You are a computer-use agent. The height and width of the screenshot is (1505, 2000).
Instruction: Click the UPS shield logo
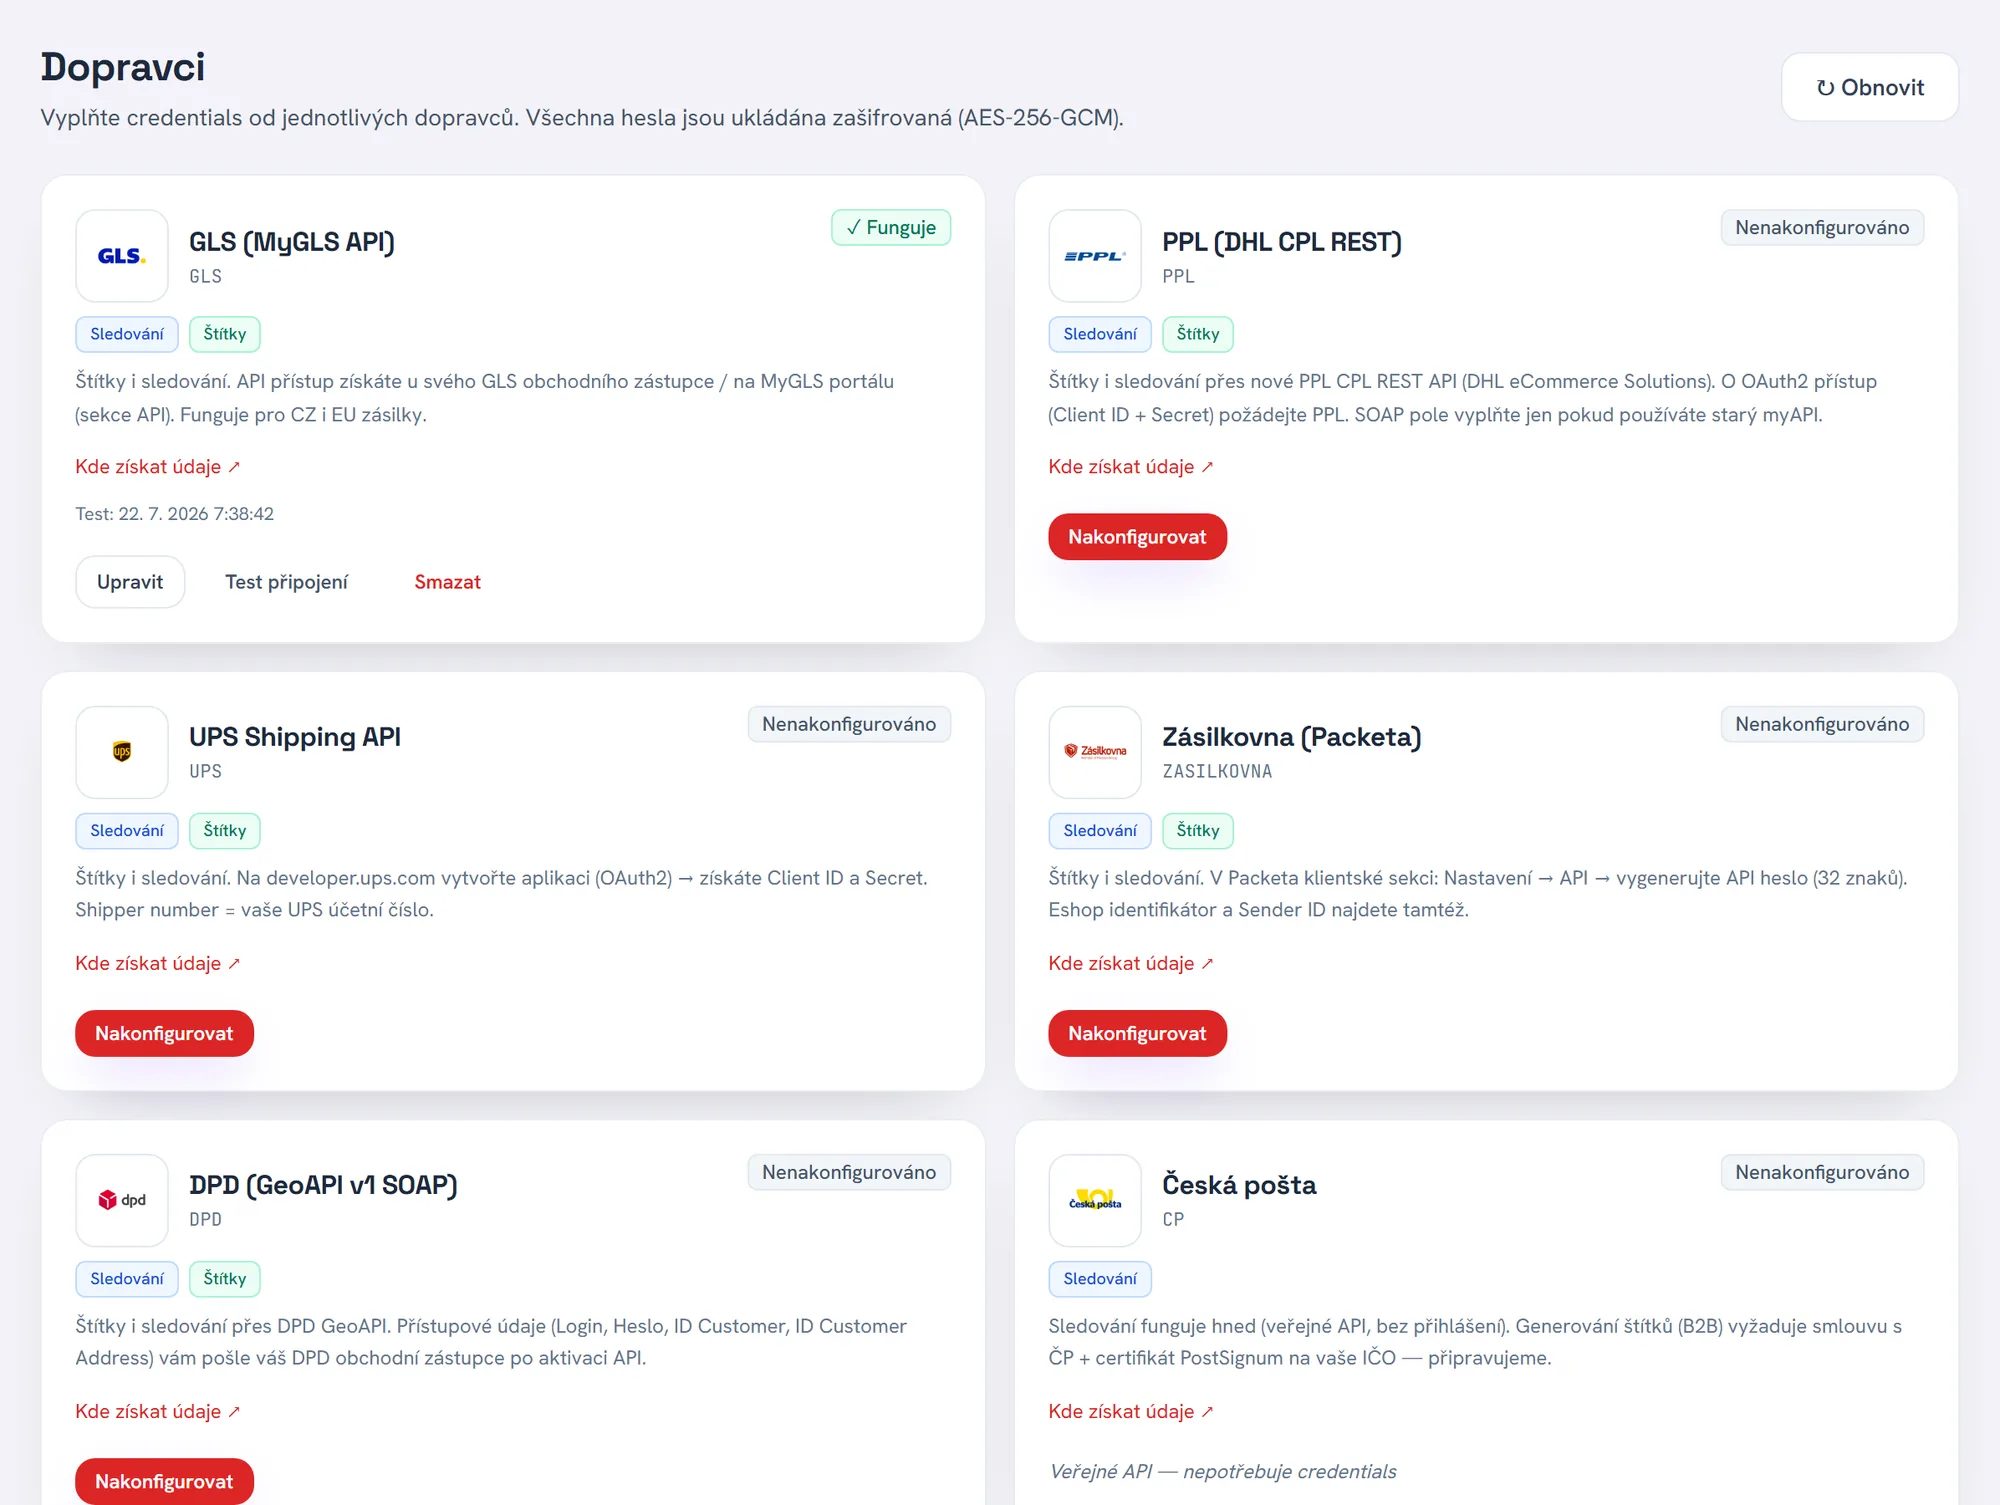[122, 752]
